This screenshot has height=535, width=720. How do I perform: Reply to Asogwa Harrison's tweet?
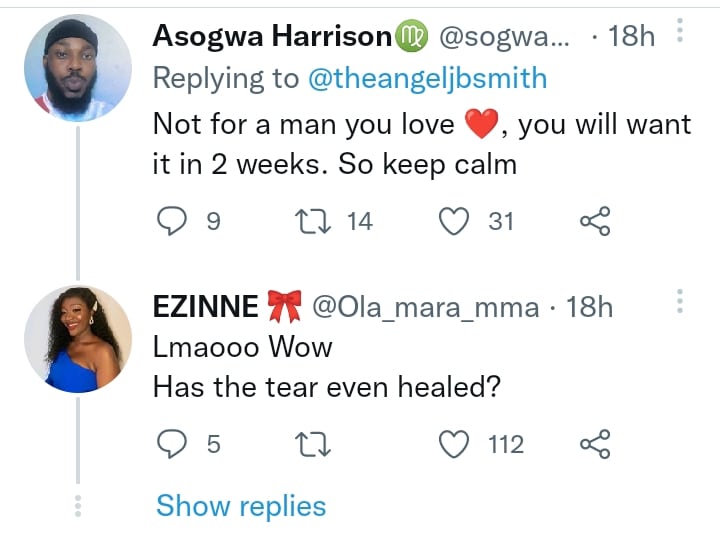click(x=172, y=221)
